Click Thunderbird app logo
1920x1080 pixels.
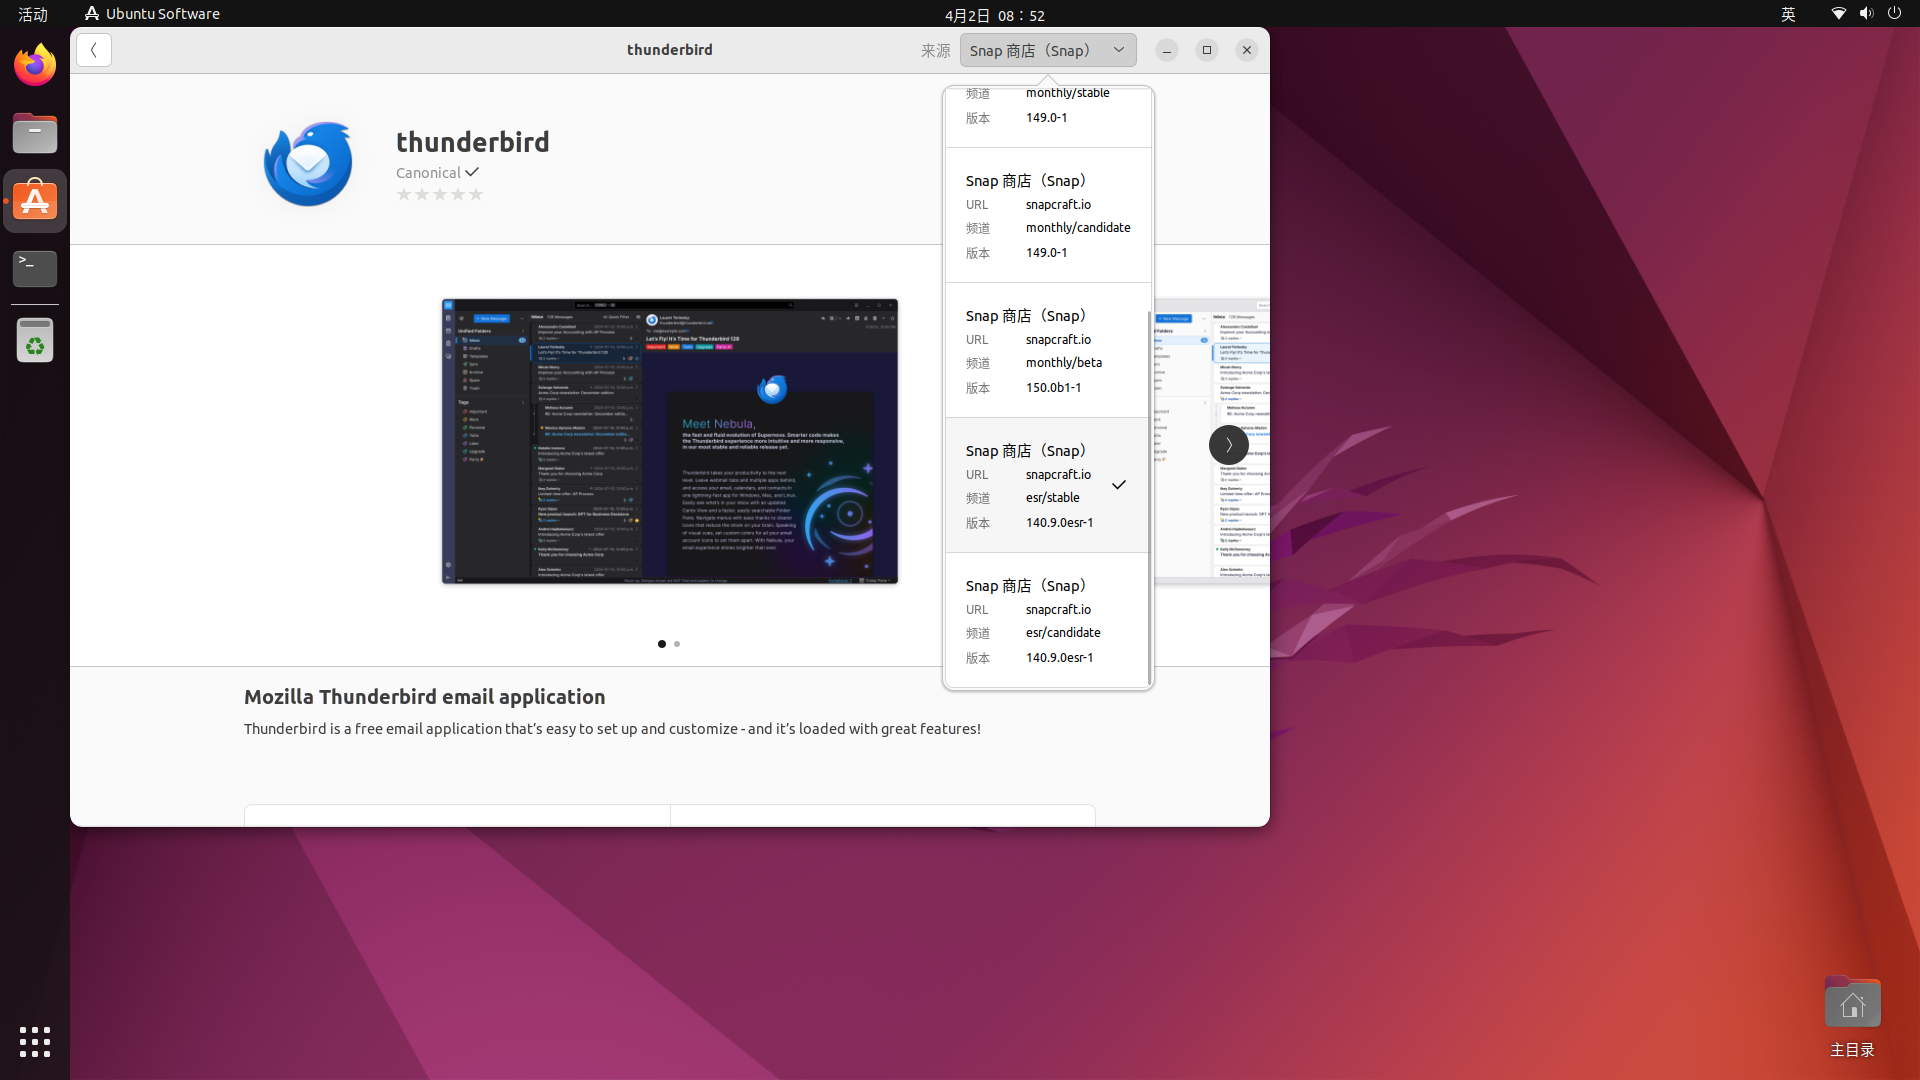[x=308, y=163]
